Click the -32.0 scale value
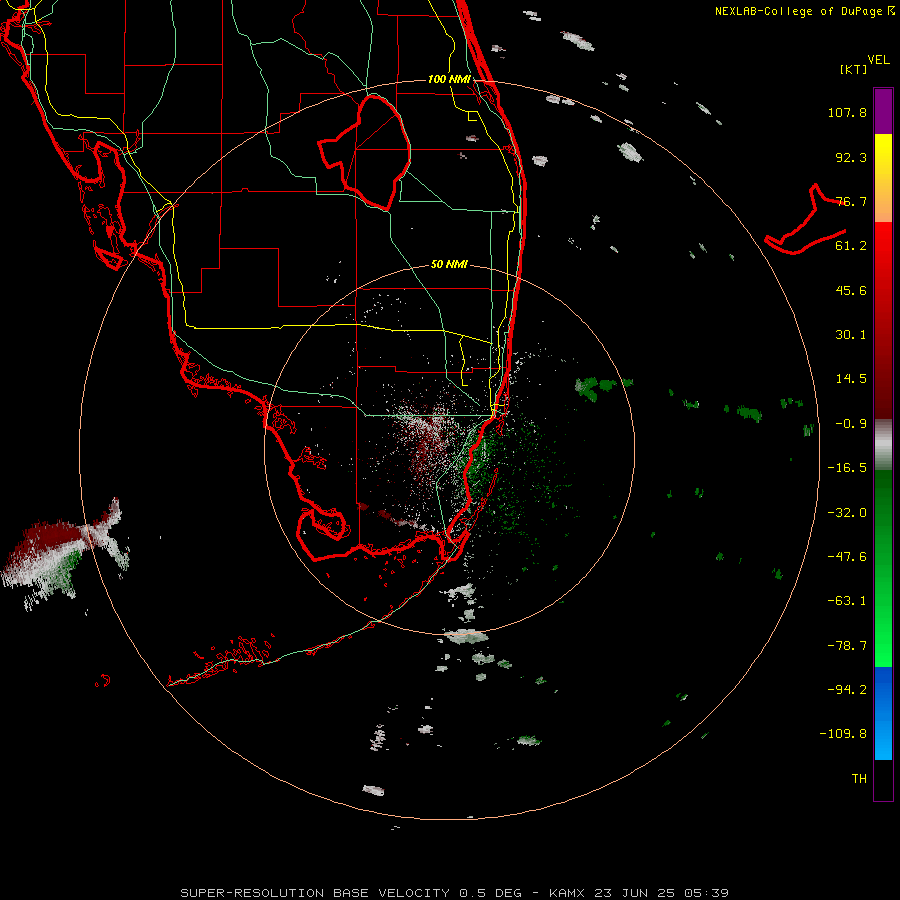 tap(847, 513)
